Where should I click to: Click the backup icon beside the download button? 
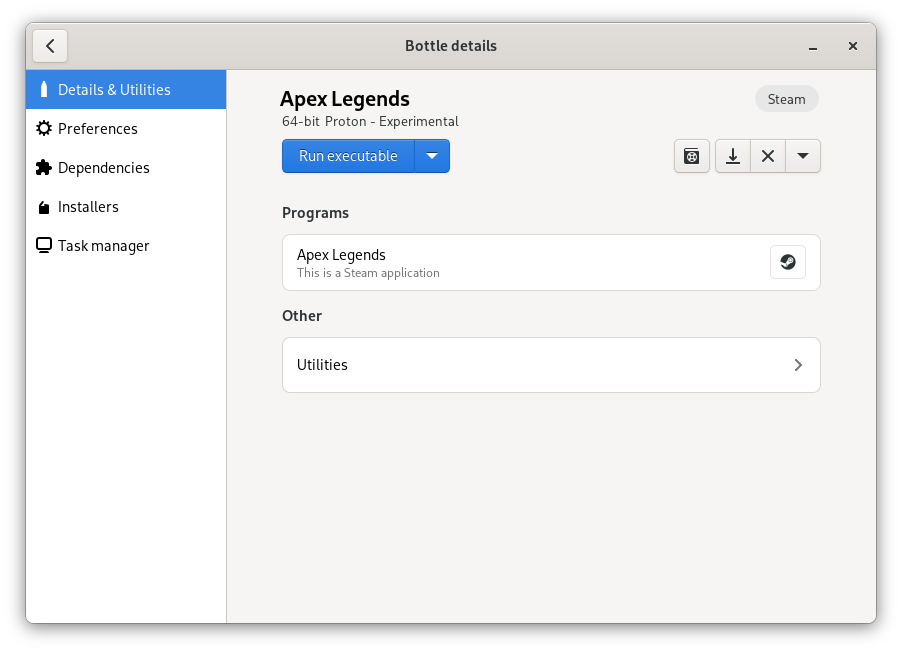click(x=691, y=156)
